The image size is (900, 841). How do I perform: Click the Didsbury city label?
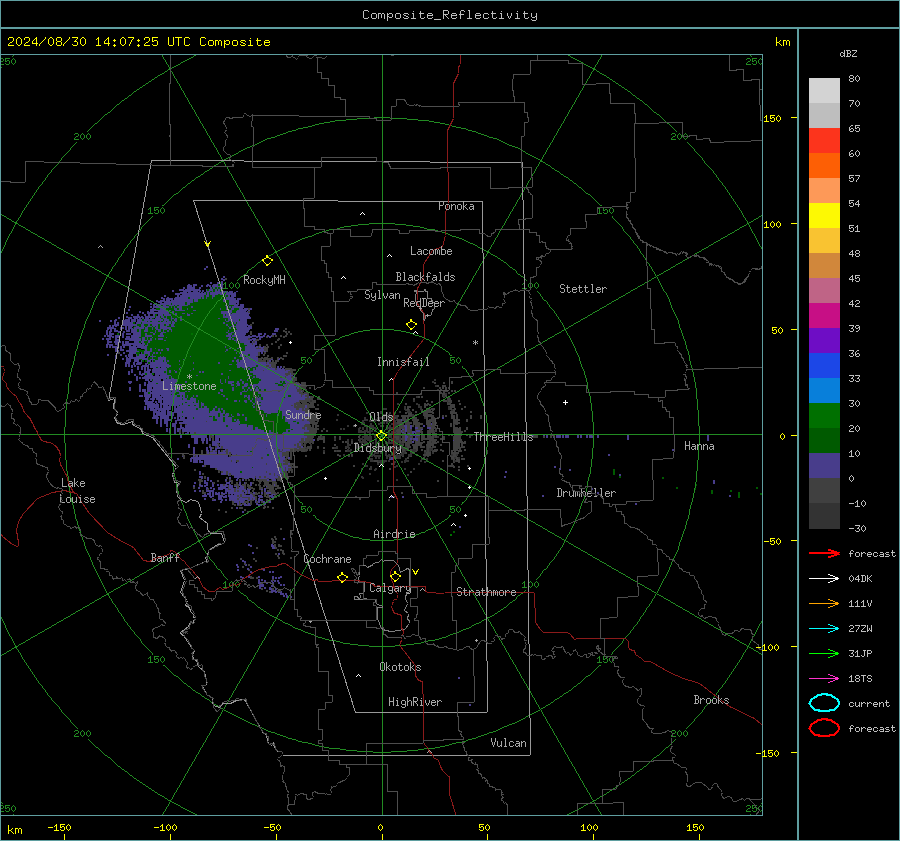point(377,448)
